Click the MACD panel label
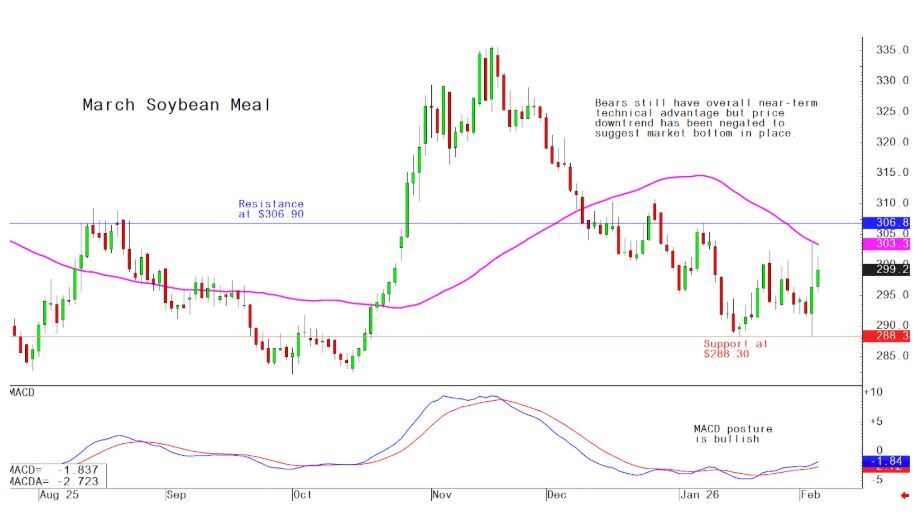Viewport: 924px width, 525px height. (21, 392)
